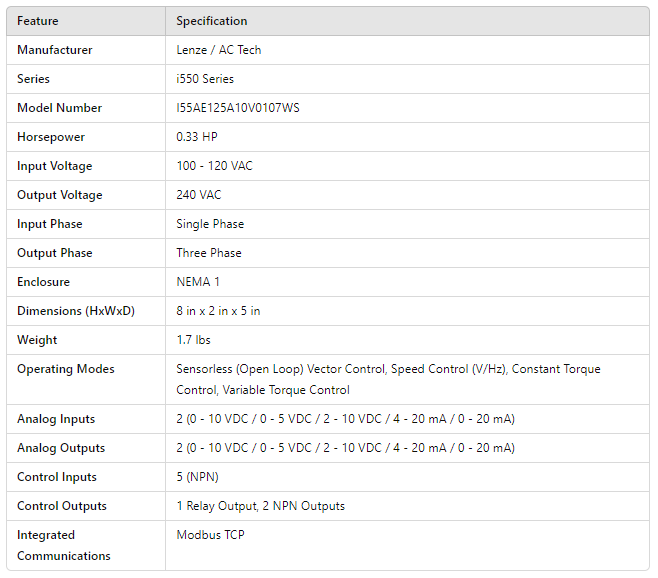Select the 5 (NPN) control inputs value
658x578 pixels.
click(x=199, y=477)
